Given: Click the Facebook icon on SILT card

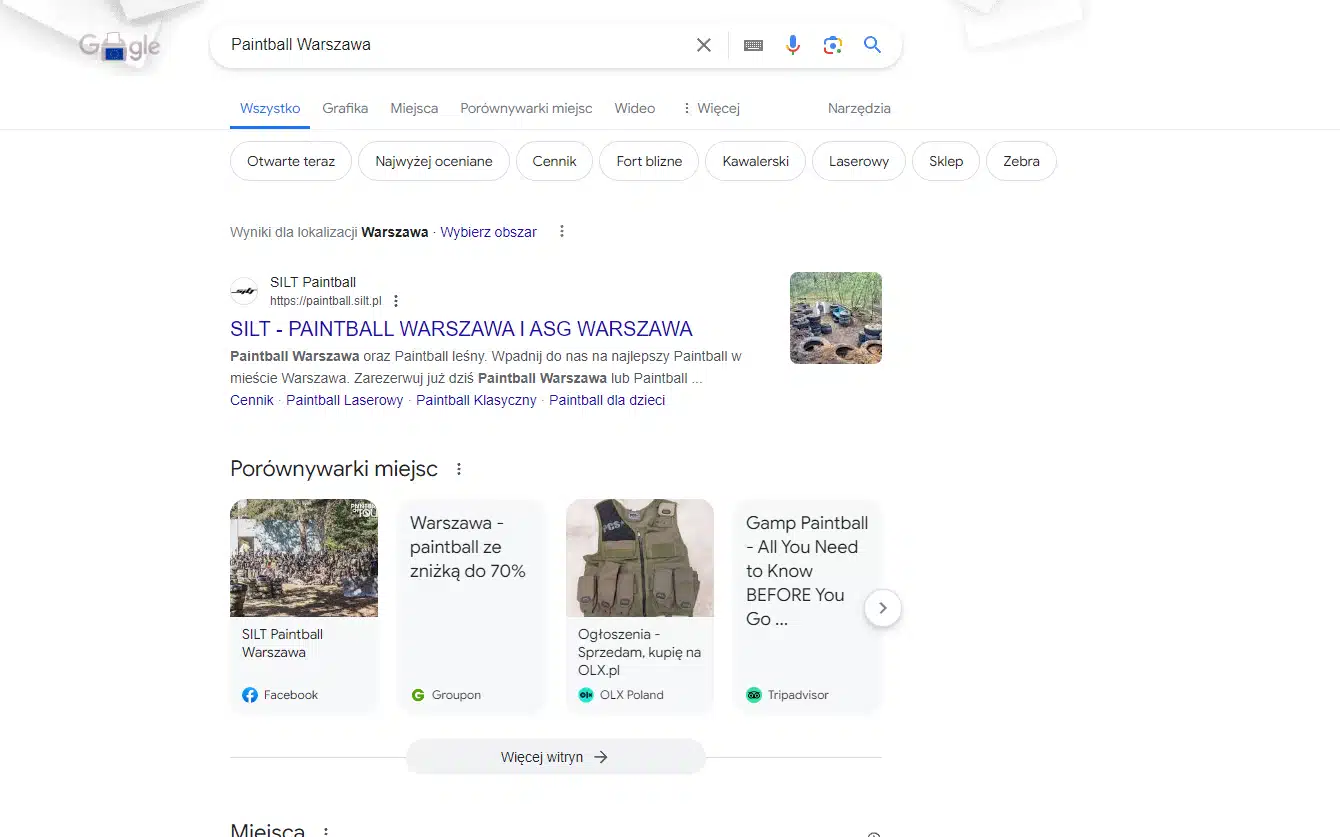Looking at the screenshot, I should pos(250,695).
